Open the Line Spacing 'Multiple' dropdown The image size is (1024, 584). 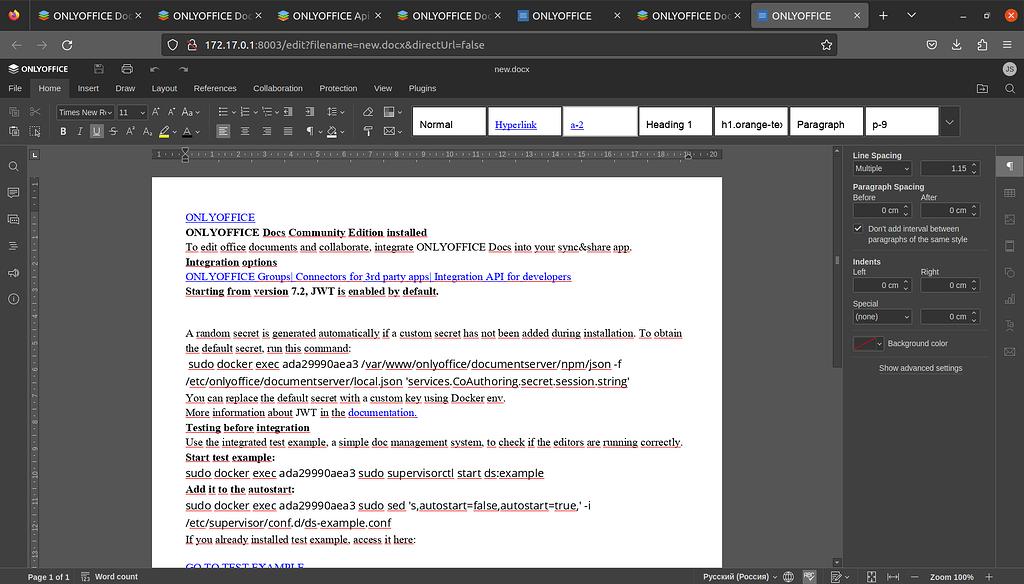(880, 168)
